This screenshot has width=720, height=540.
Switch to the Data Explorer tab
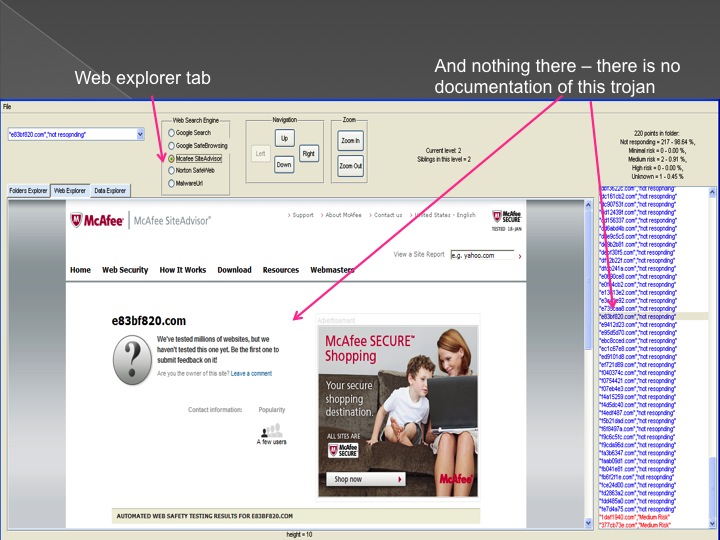(110, 191)
